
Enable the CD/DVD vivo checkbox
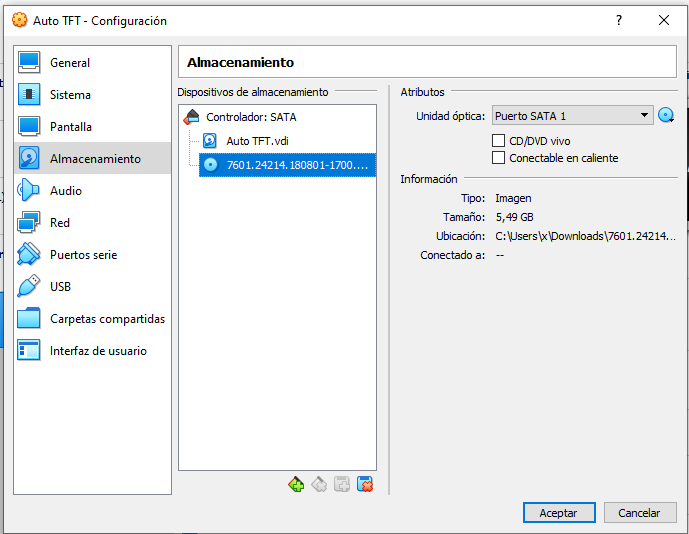pos(499,141)
